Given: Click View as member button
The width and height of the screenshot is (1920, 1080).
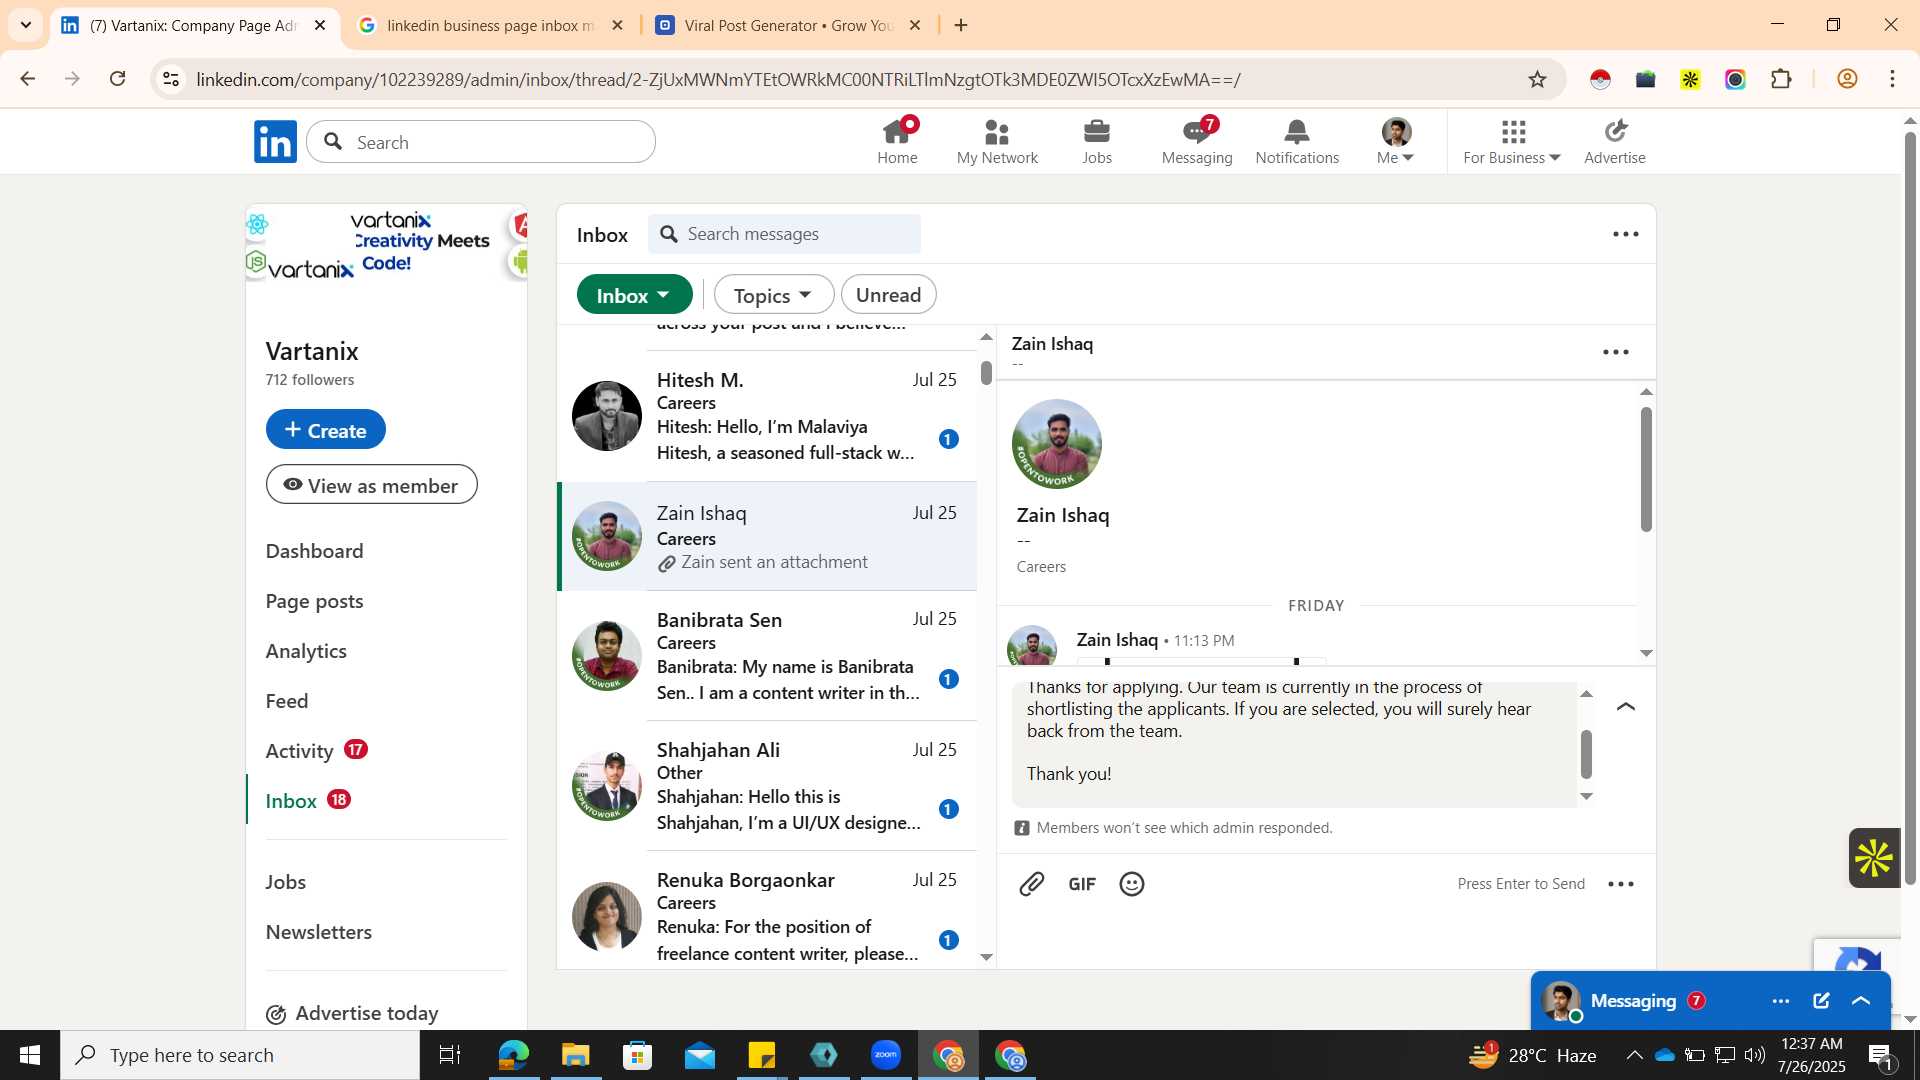Looking at the screenshot, I should pos(372,485).
